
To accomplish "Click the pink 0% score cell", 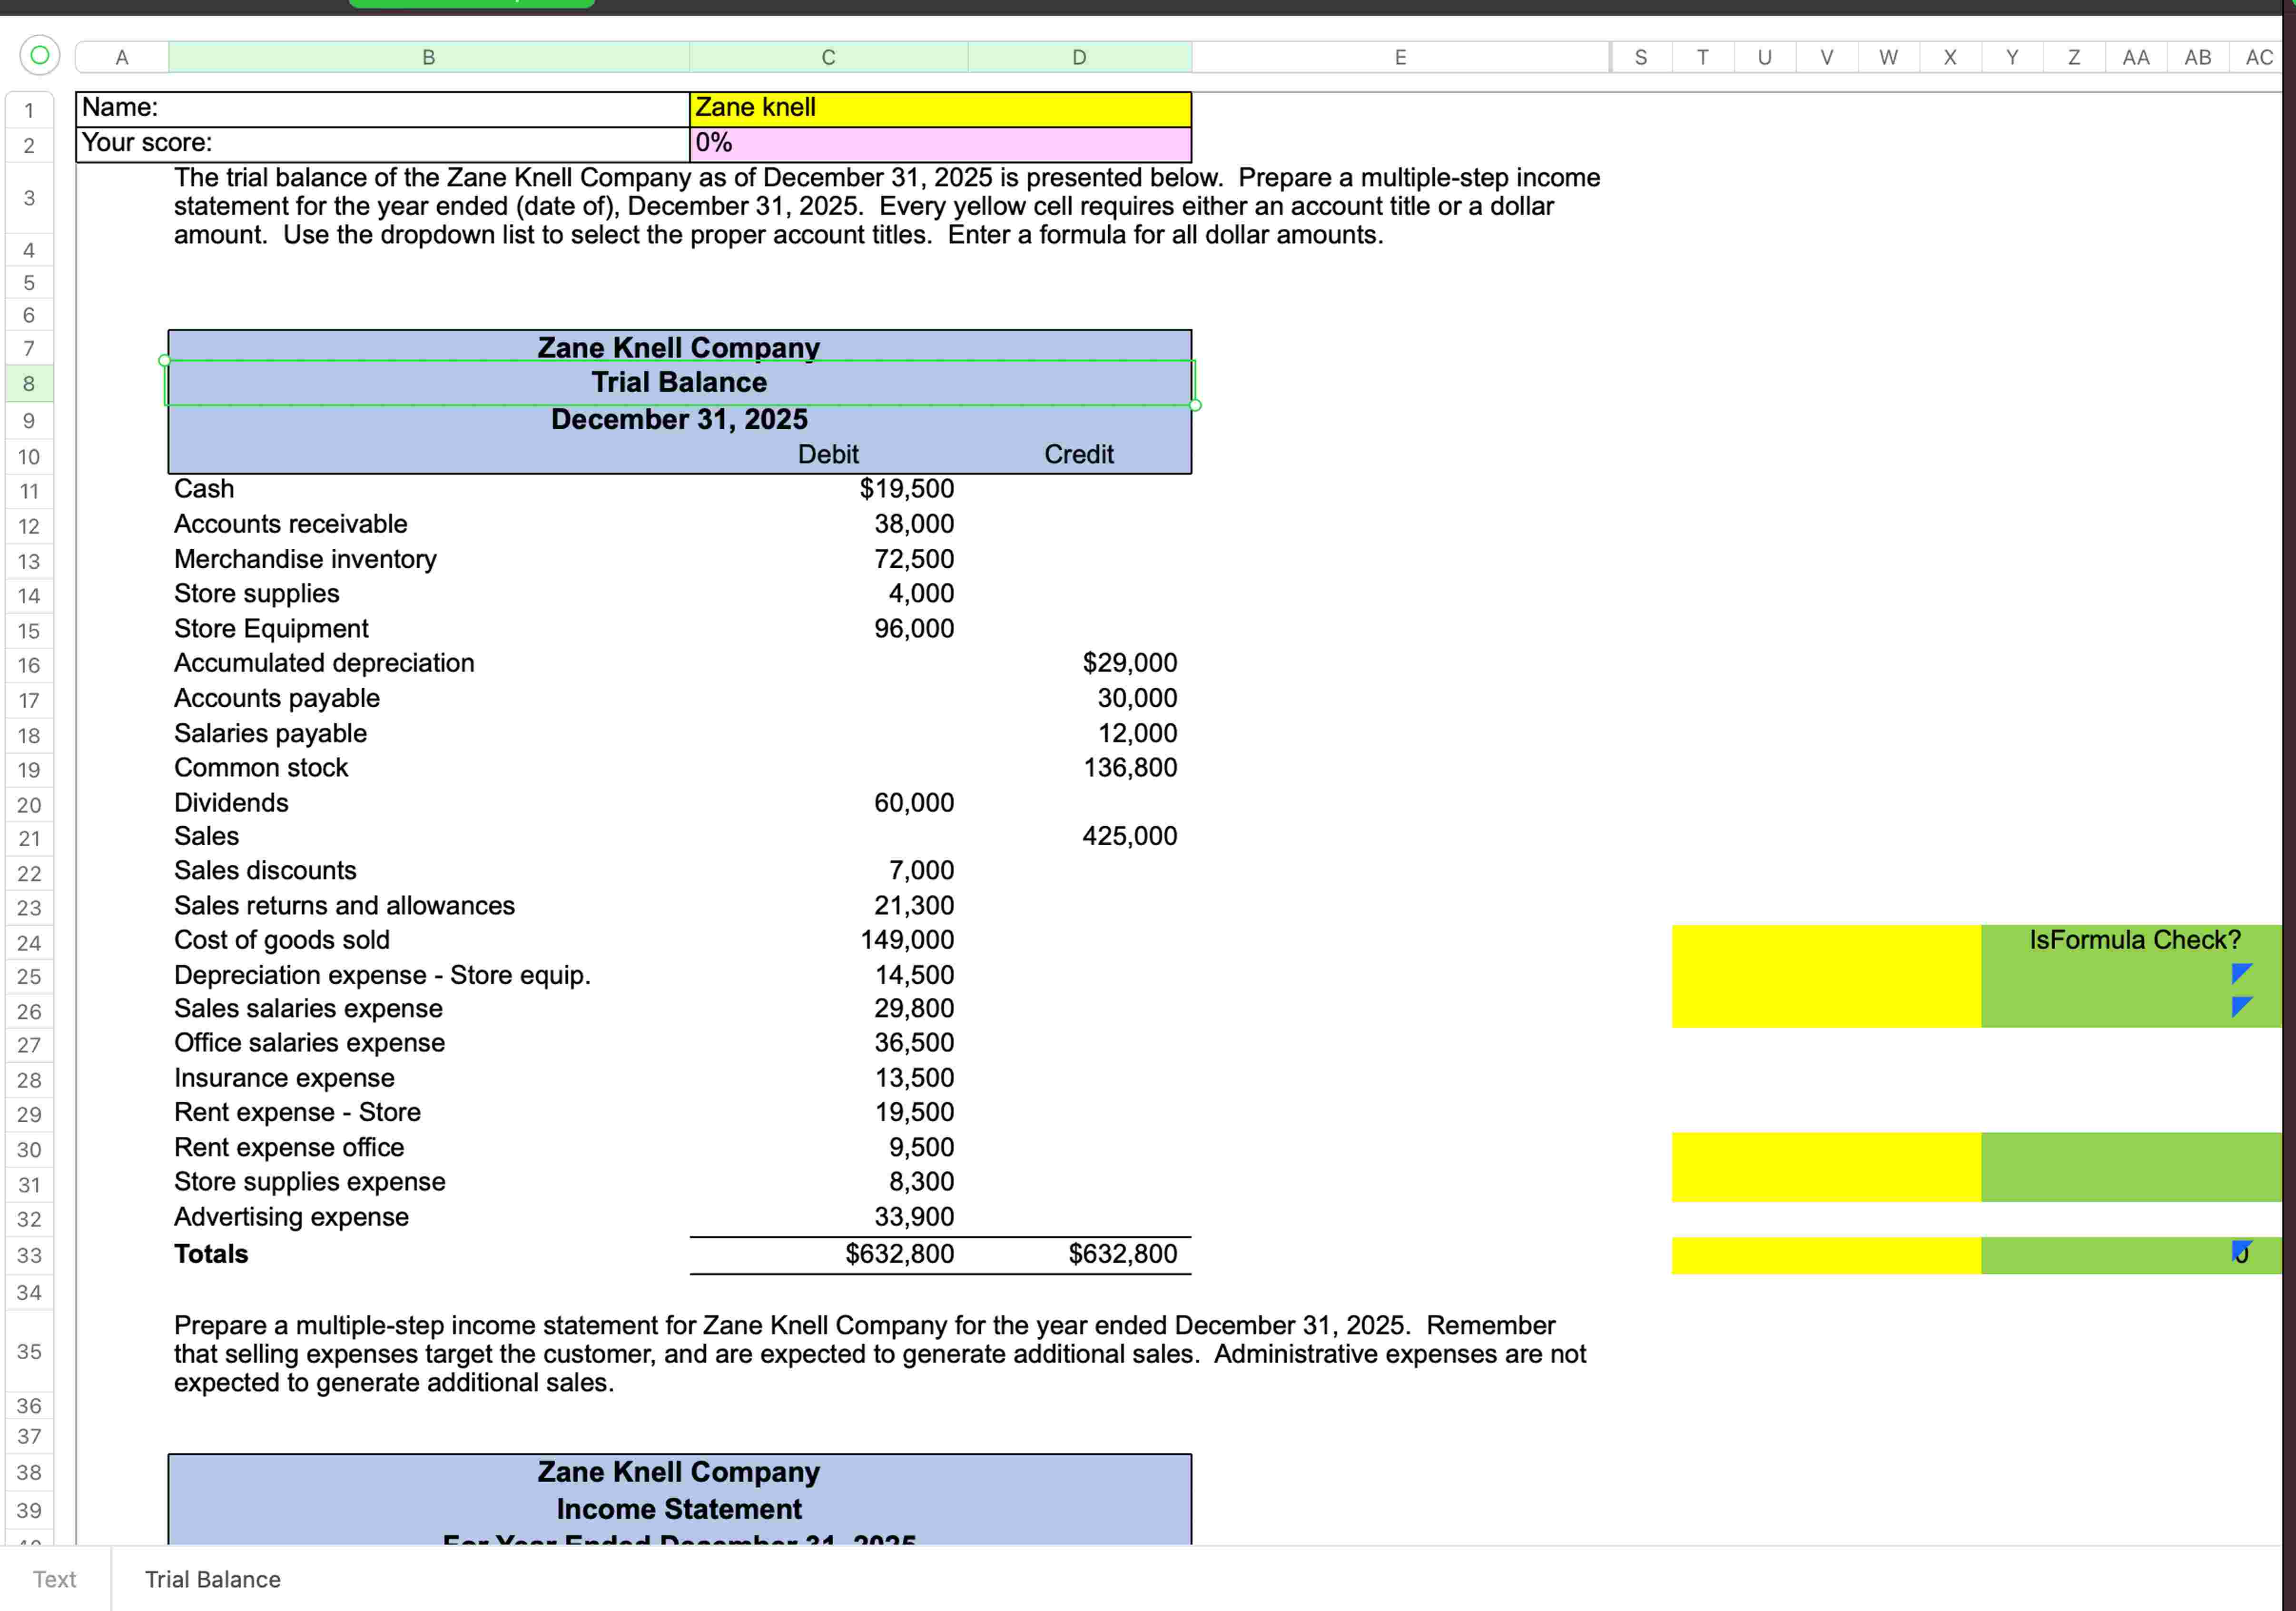I will tap(940, 143).
